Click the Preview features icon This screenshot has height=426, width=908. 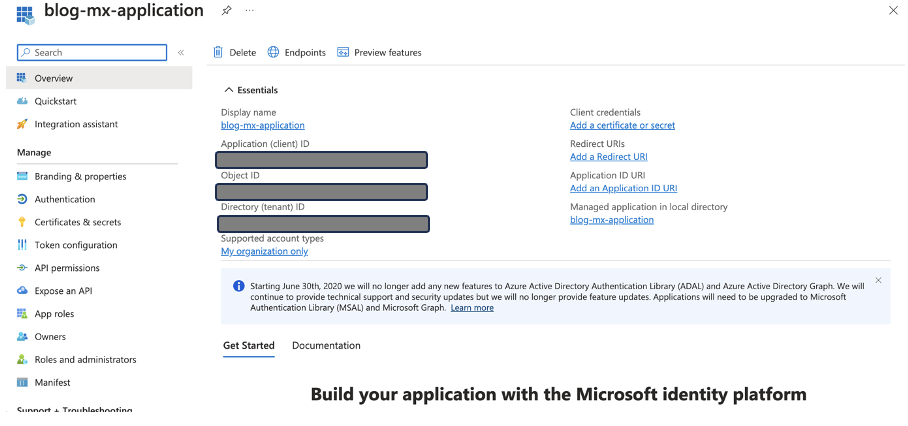click(343, 53)
